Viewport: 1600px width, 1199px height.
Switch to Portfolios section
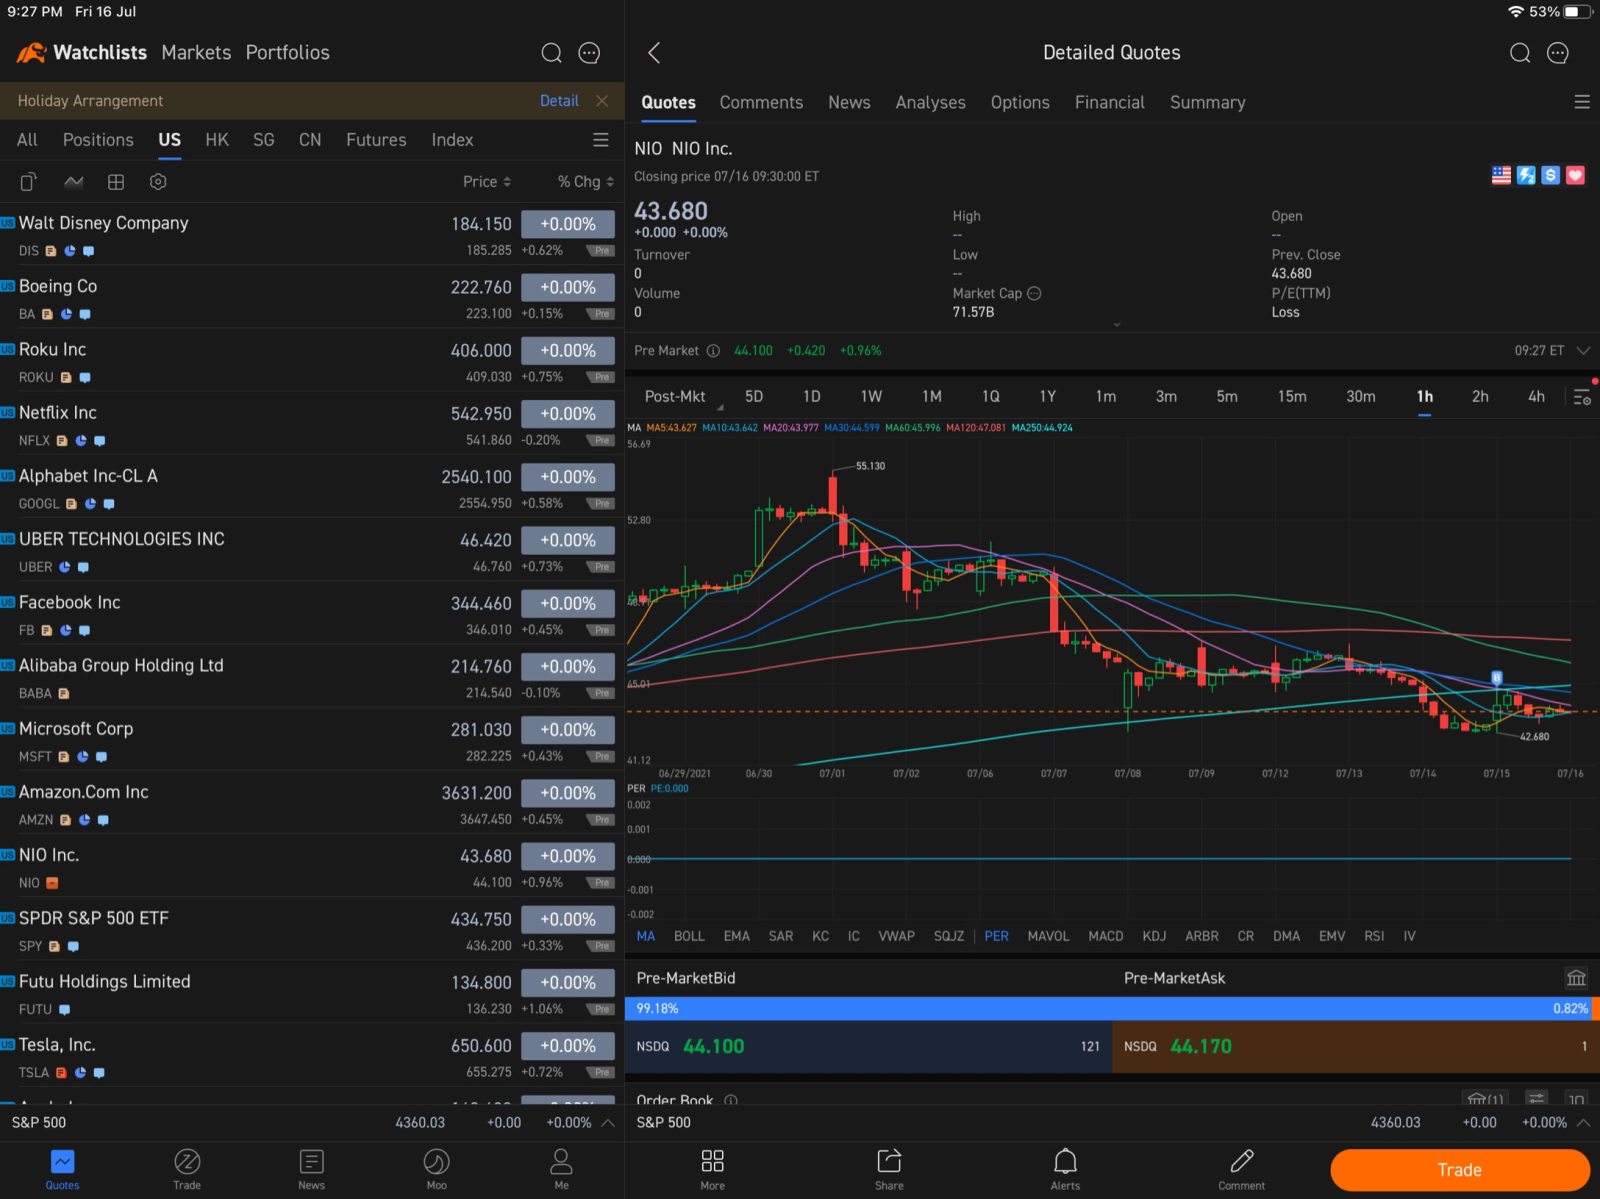point(288,53)
